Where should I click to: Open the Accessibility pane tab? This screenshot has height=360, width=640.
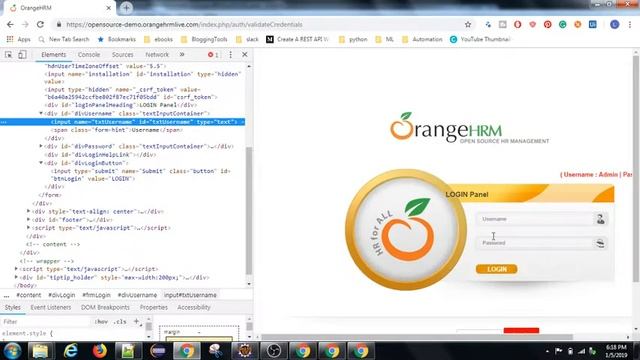[x=194, y=307]
